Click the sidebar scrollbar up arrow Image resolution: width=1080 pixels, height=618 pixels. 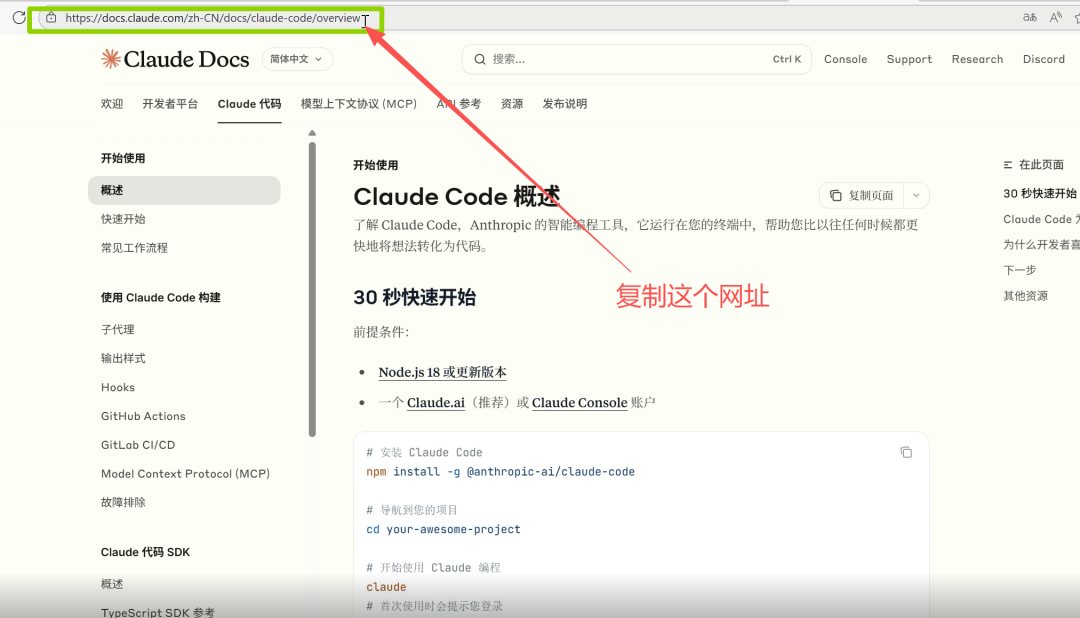pyautogui.click(x=312, y=133)
